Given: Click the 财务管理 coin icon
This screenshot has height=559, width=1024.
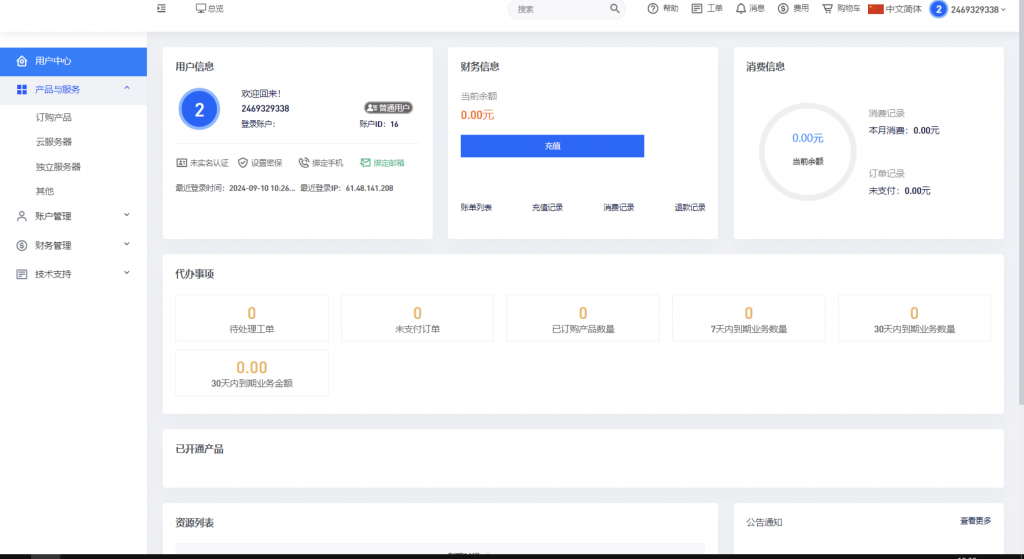Looking at the screenshot, I should [22, 246].
